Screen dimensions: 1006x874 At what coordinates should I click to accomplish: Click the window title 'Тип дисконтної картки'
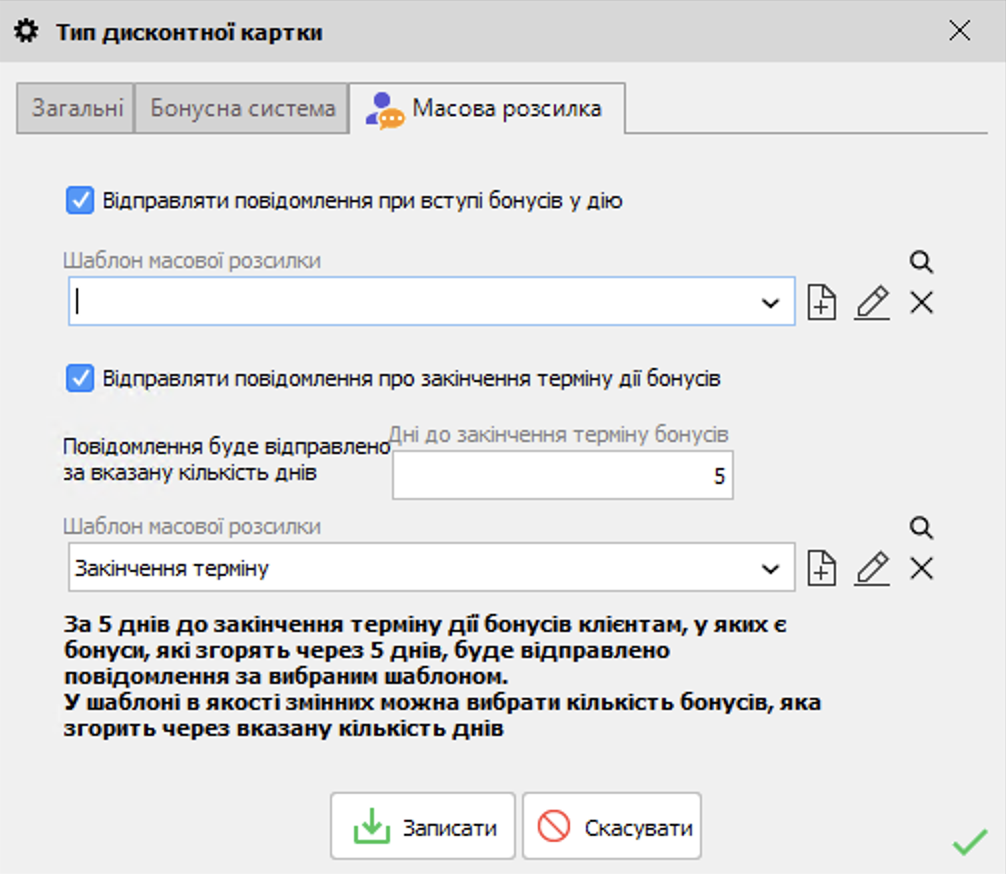[x=189, y=32]
